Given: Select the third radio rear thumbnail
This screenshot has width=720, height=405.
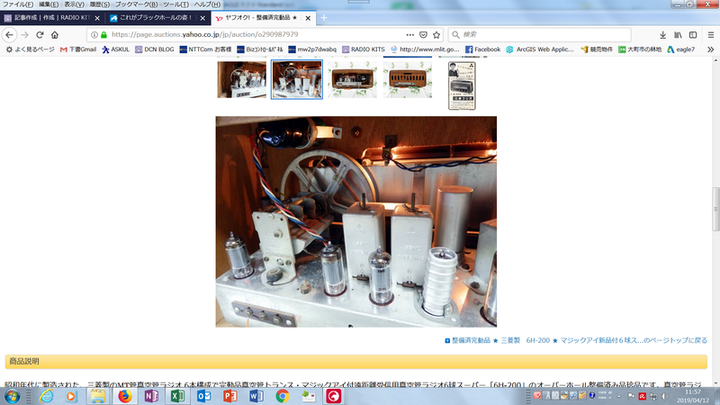Looking at the screenshot, I should click(x=352, y=79).
